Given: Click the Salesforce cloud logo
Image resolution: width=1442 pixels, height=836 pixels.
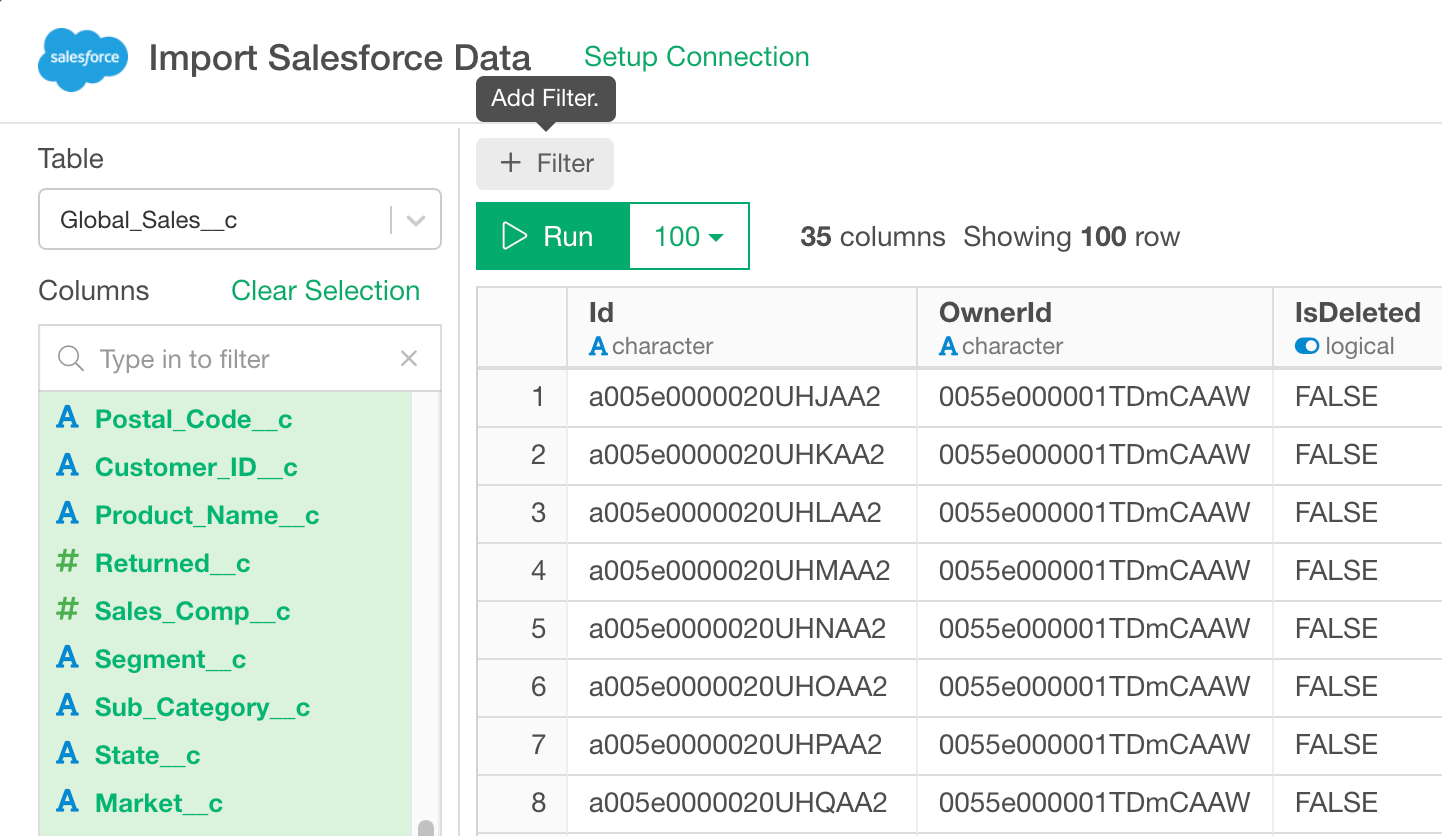Looking at the screenshot, I should click(x=84, y=58).
